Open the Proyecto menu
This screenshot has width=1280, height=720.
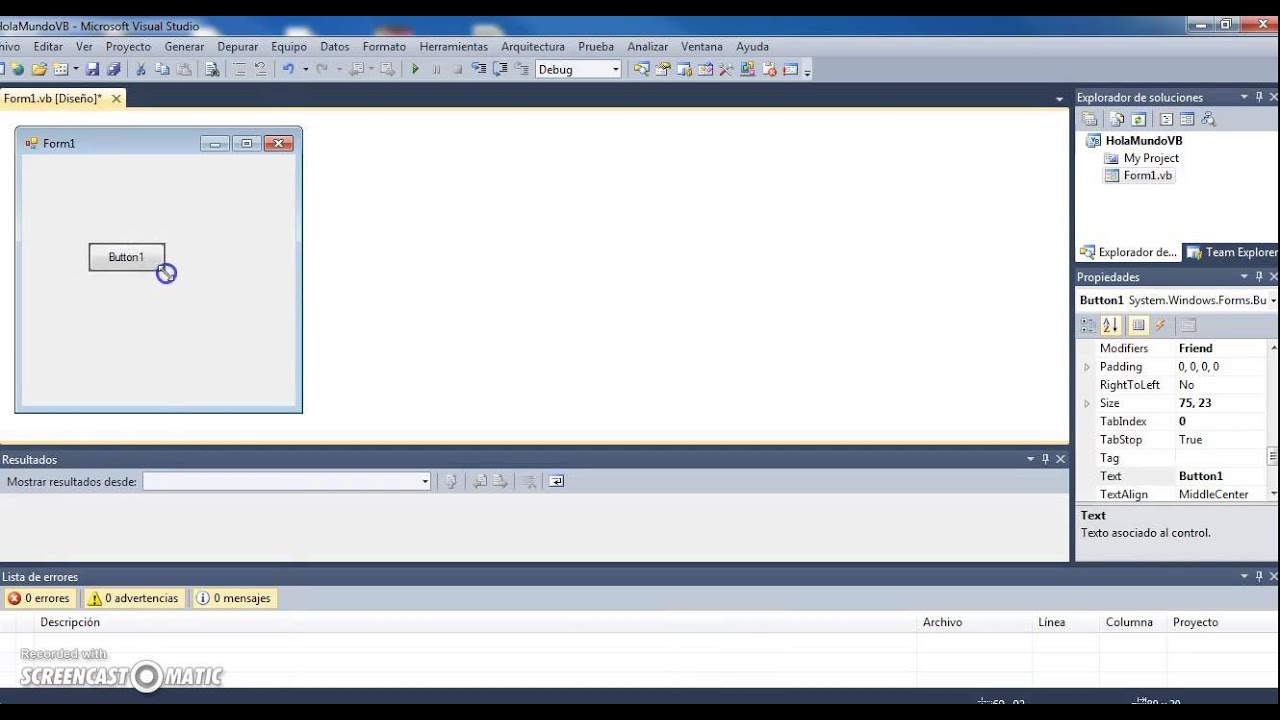point(128,46)
